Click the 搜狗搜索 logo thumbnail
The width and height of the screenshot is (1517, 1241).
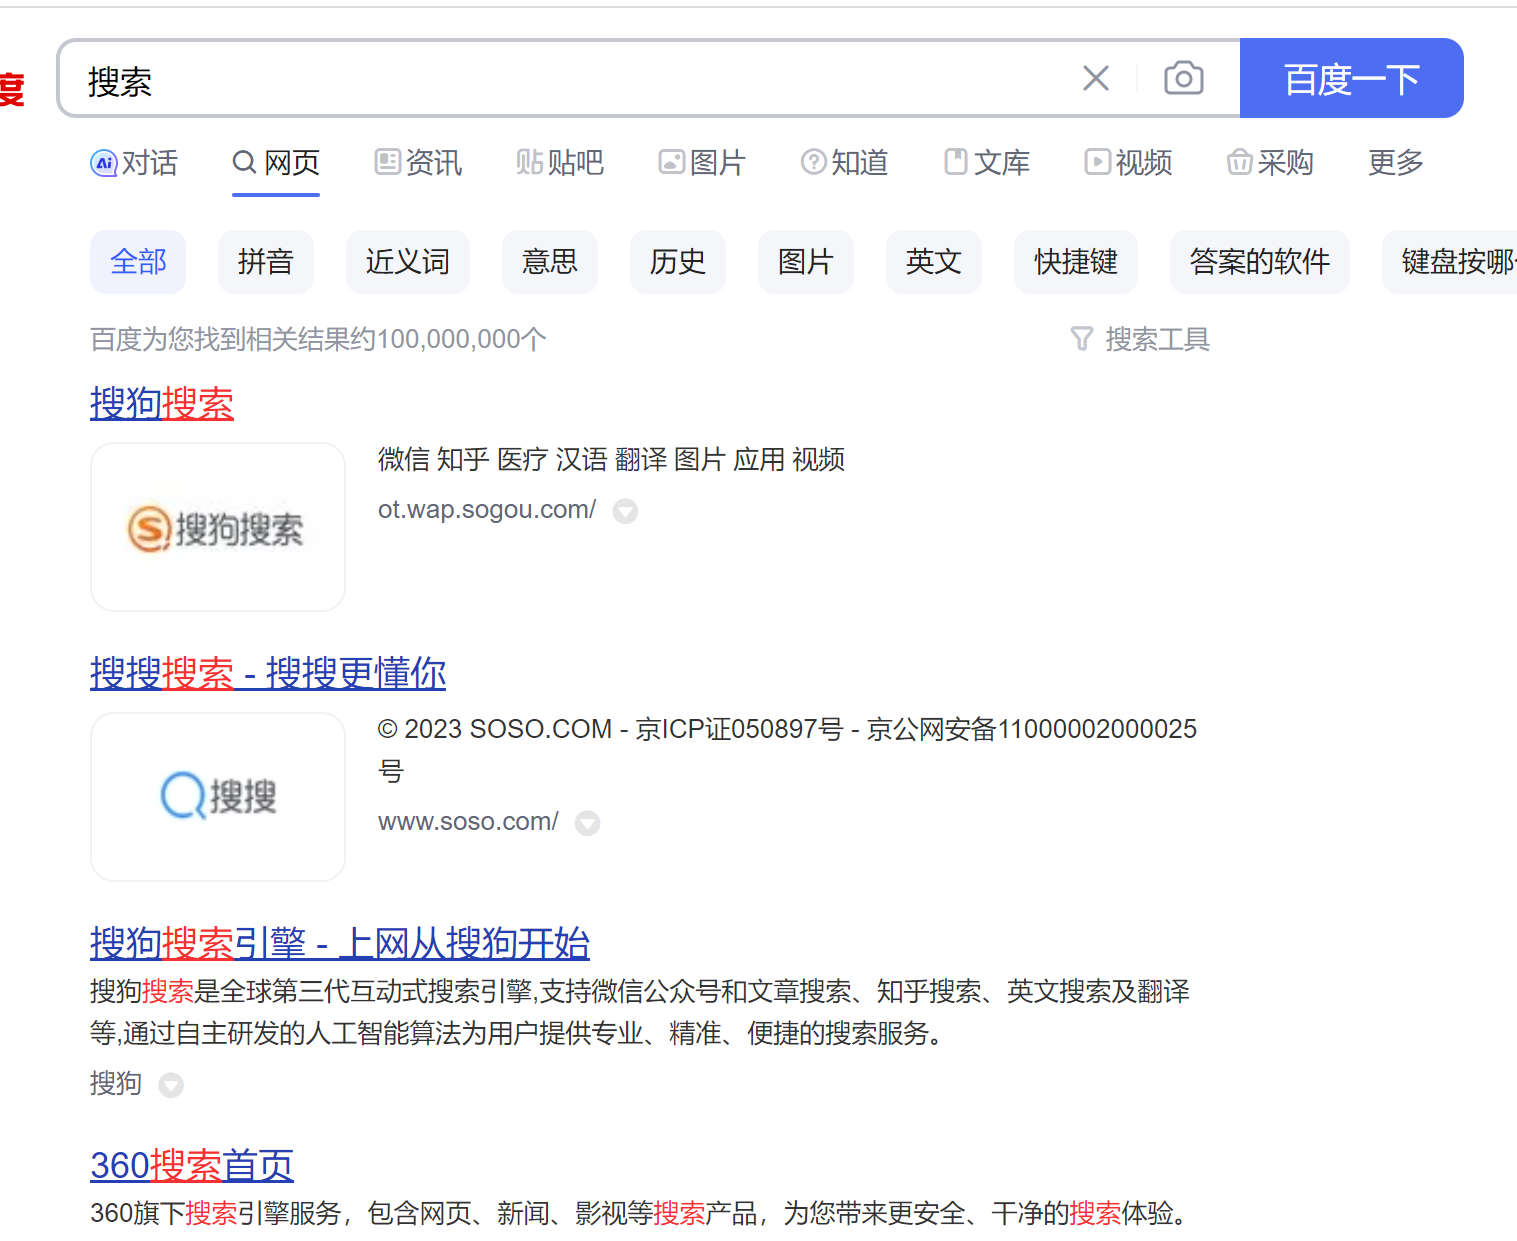click(218, 527)
